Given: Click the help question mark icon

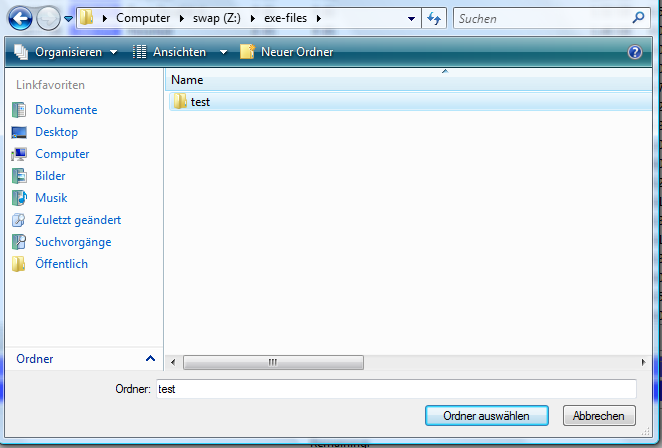Looking at the screenshot, I should click(x=634, y=52).
